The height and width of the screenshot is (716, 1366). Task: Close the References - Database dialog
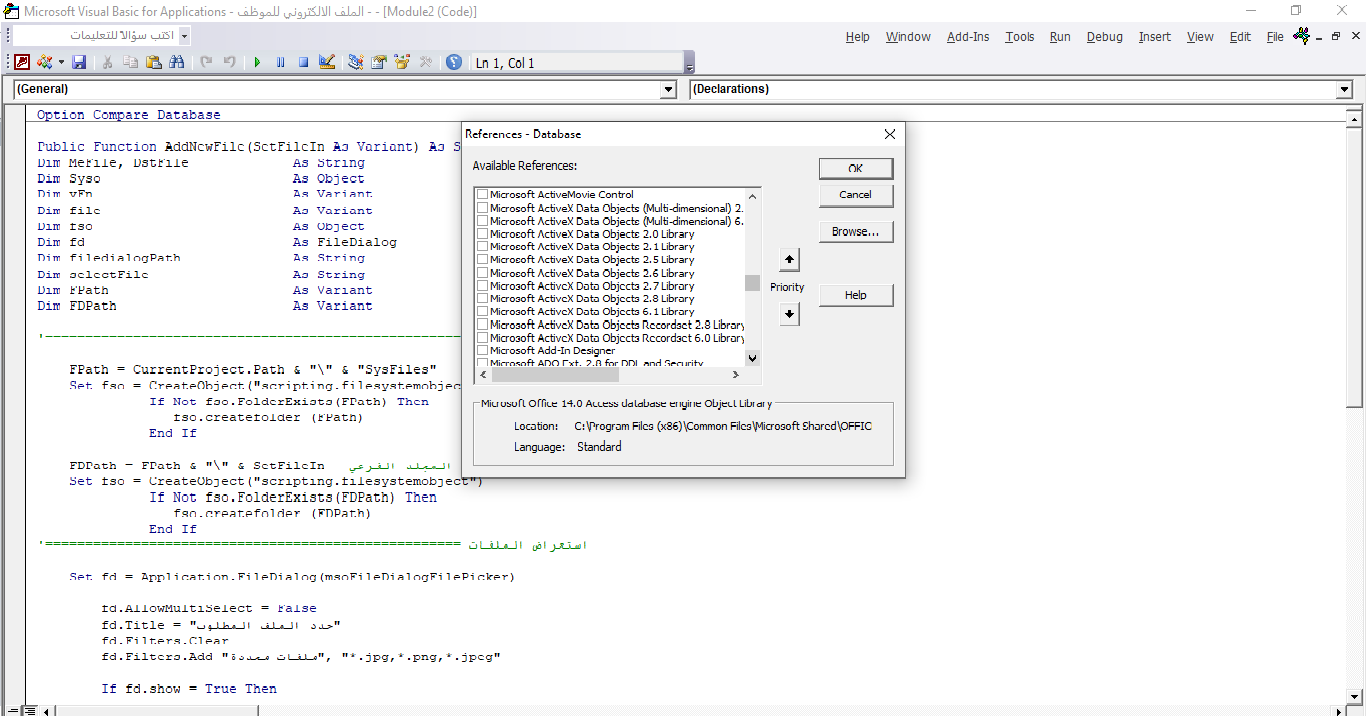click(890, 134)
